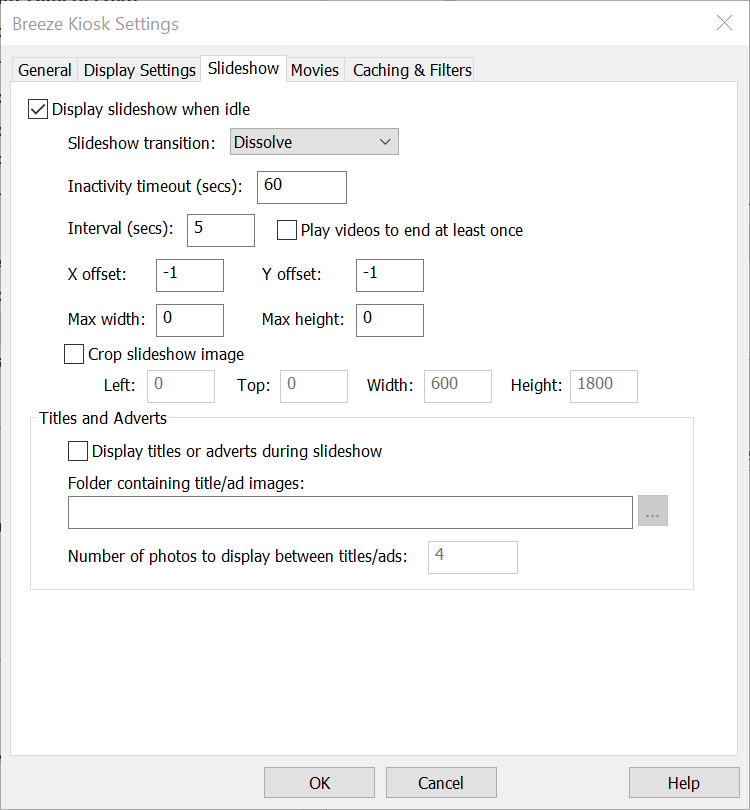Open the Slideshow transition dropdown
Viewport: 750px width, 810px height.
[x=314, y=142]
